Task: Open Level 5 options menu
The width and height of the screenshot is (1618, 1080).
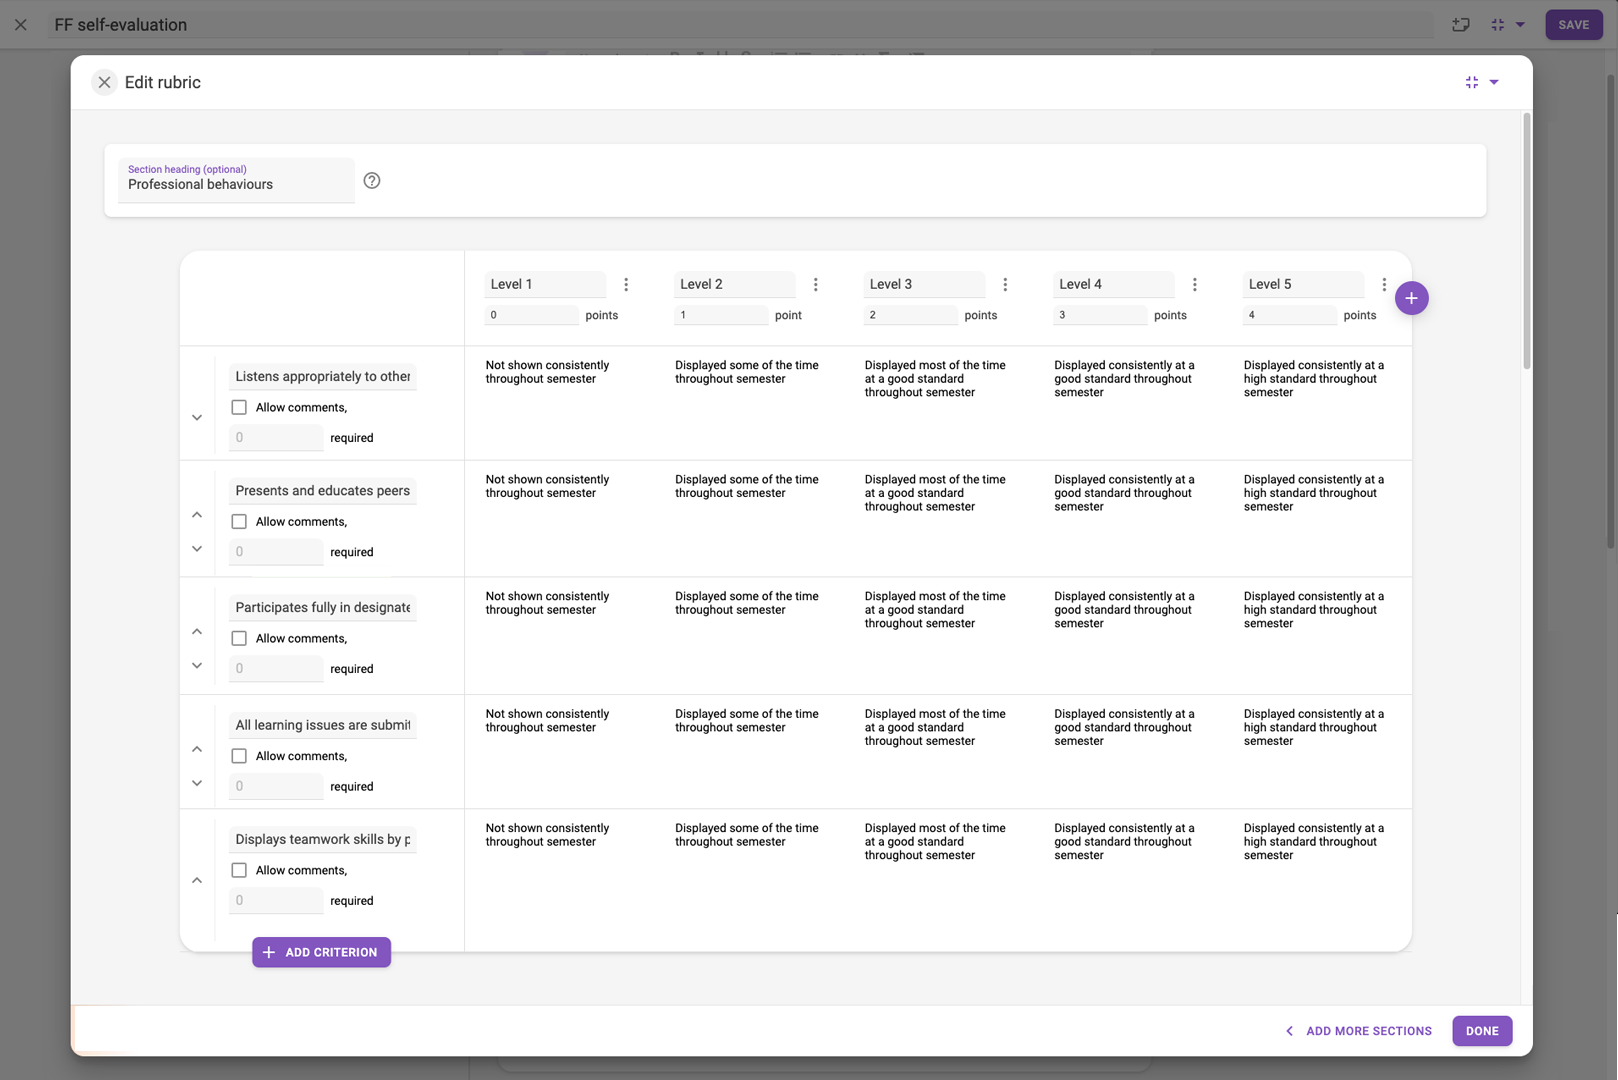Action: tap(1384, 285)
